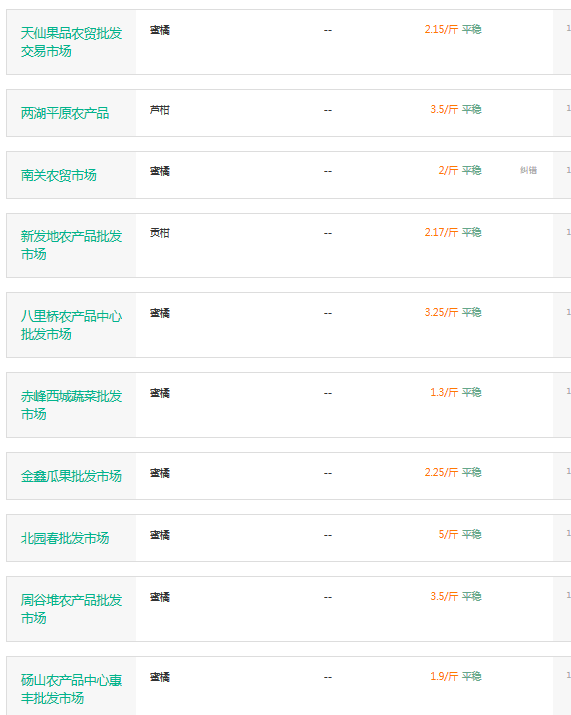Open the 北园春批发市场 link
This screenshot has width=571, height=715.
(65, 538)
